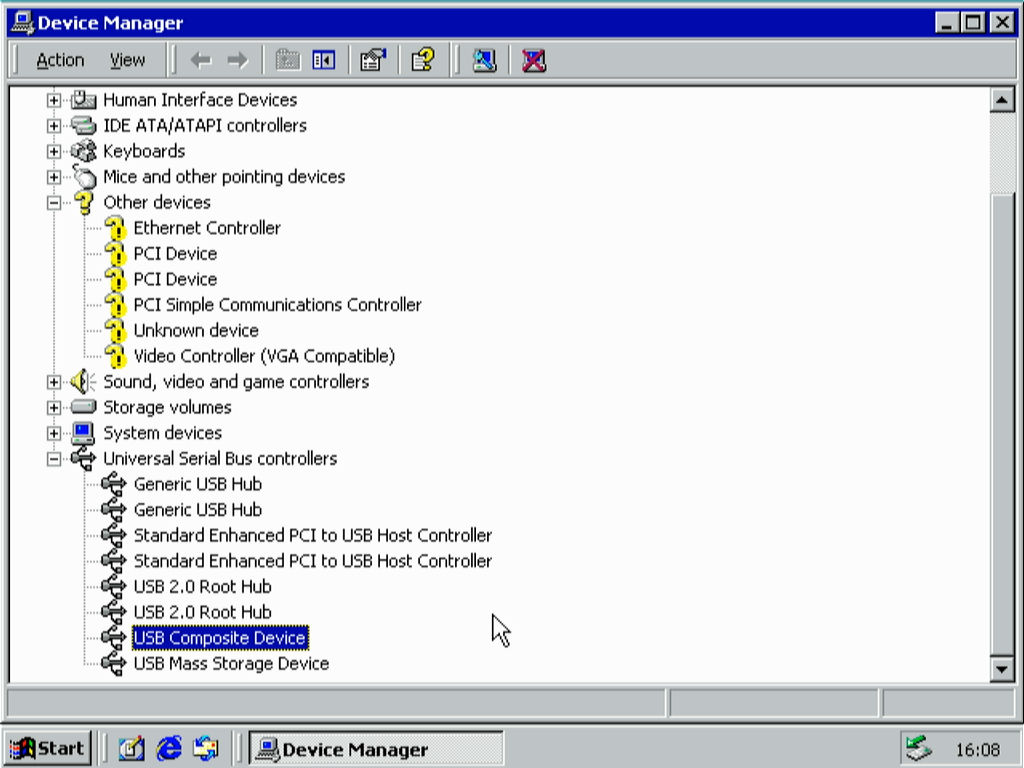Viewport: 1024px width, 768px height.
Task: Open the Action menu
Action: (60, 61)
